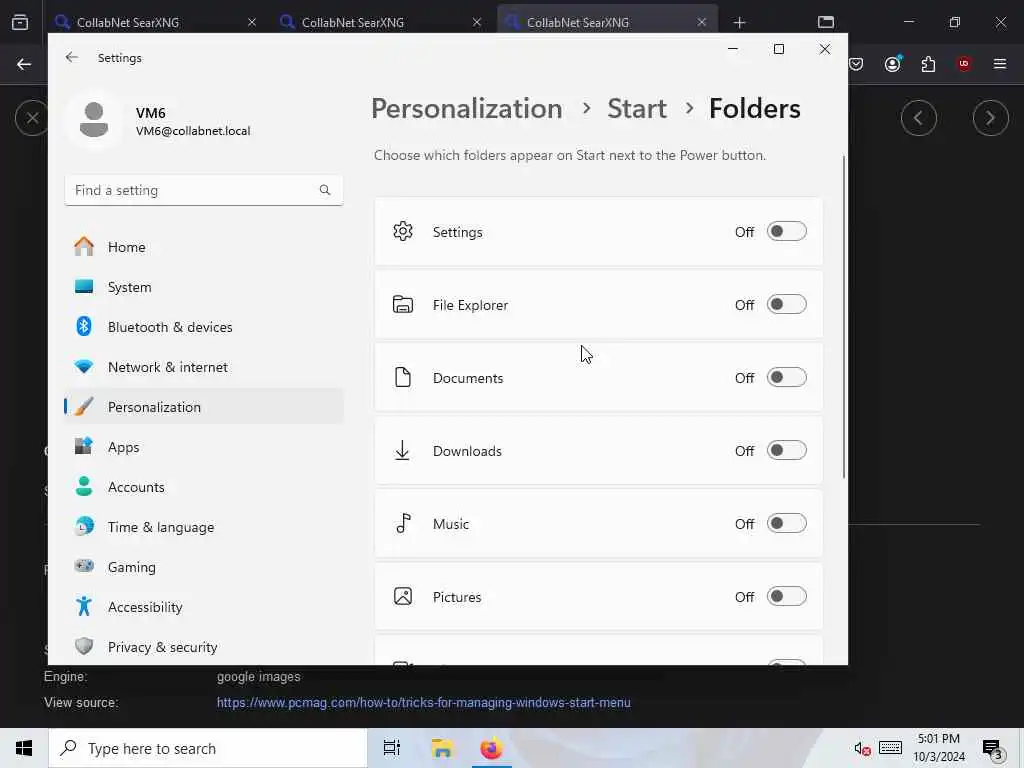Click the Gaming controller icon
The height and width of the screenshot is (768, 1024).
click(84, 566)
